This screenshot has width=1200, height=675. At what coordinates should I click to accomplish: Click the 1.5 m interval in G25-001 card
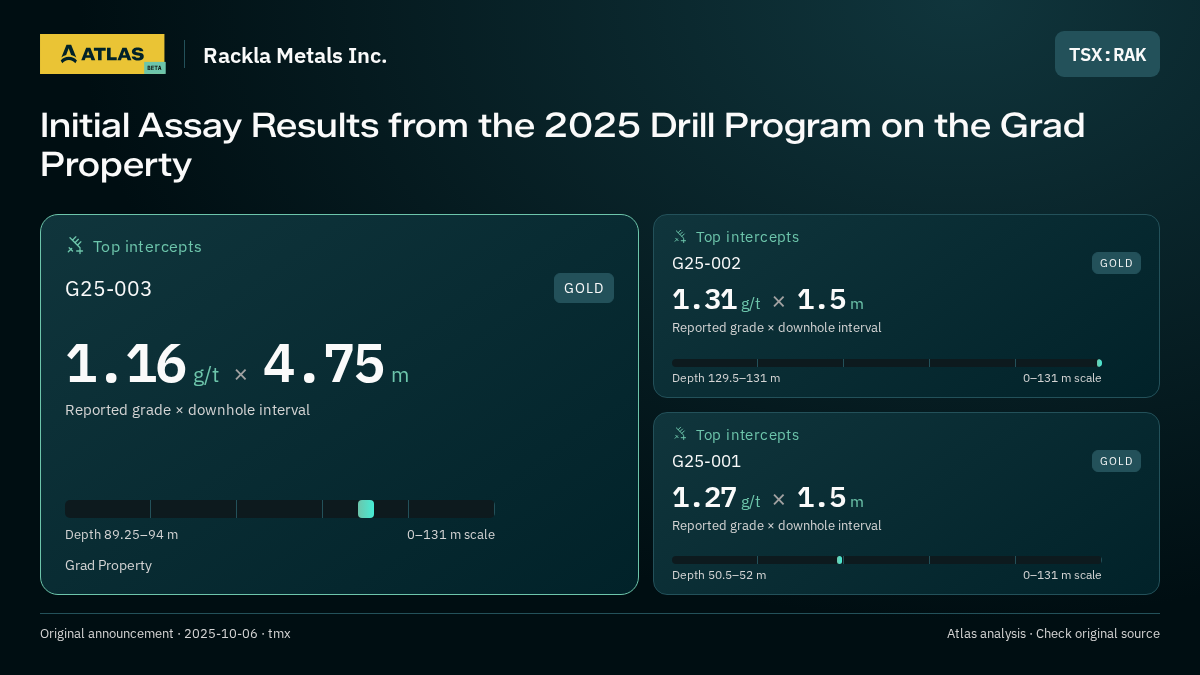click(x=830, y=497)
